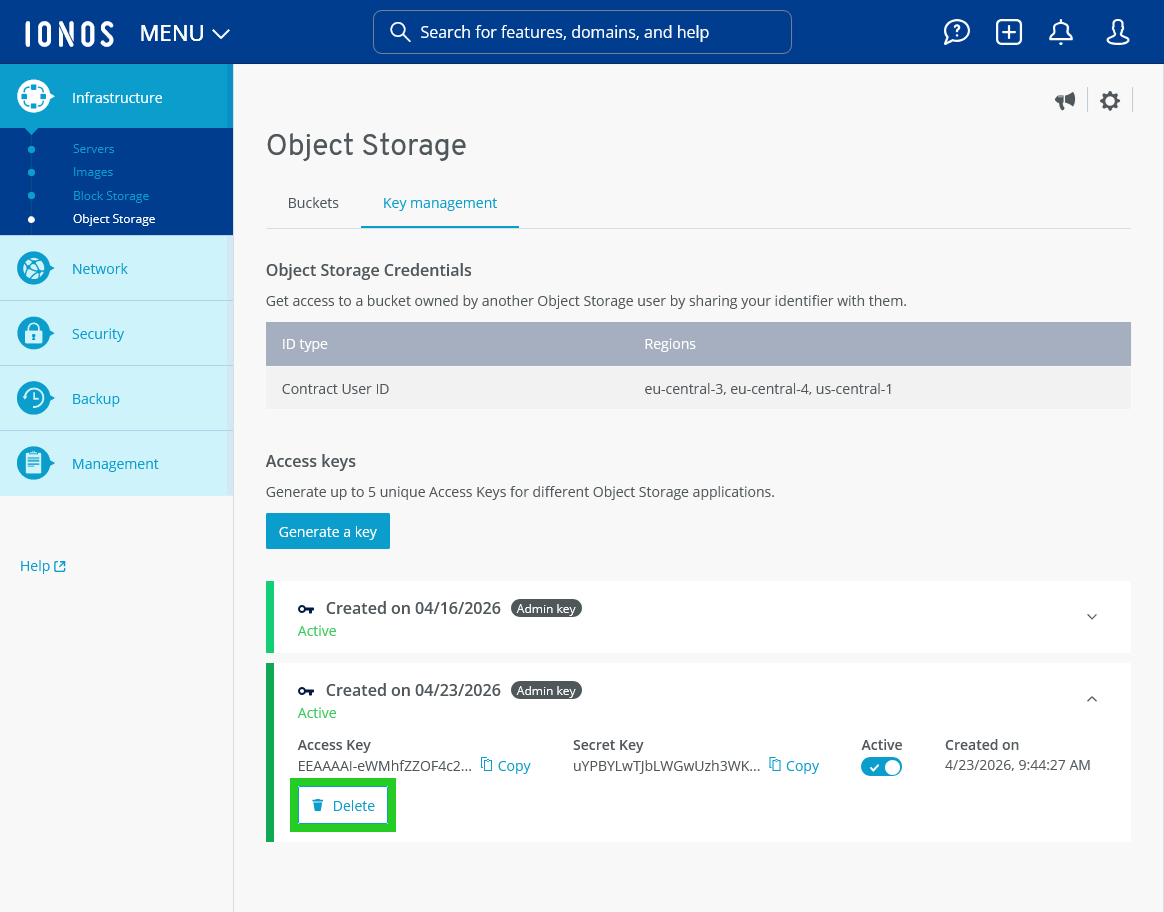Click the plus add icon in header
The height and width of the screenshot is (912, 1164).
click(1009, 32)
